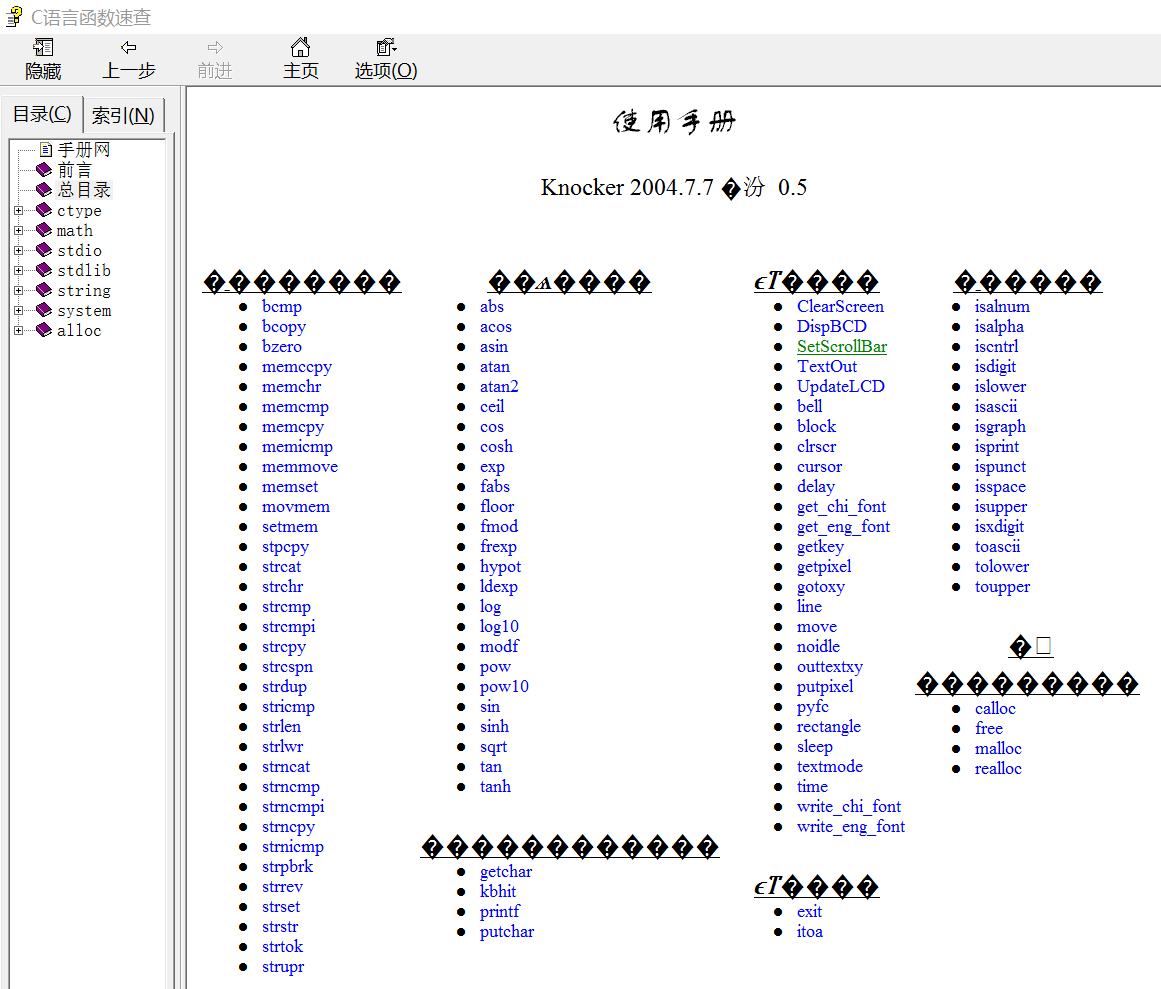Image resolution: width=1161 pixels, height=989 pixels.
Task: Click the book icon beside 前言
Action: 44,170
